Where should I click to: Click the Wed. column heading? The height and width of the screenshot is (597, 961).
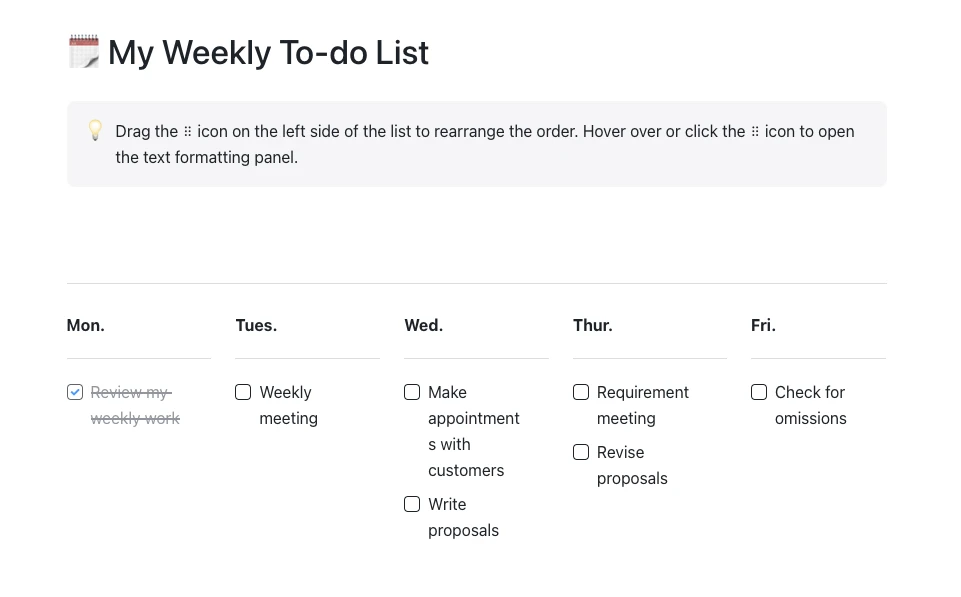tap(424, 325)
